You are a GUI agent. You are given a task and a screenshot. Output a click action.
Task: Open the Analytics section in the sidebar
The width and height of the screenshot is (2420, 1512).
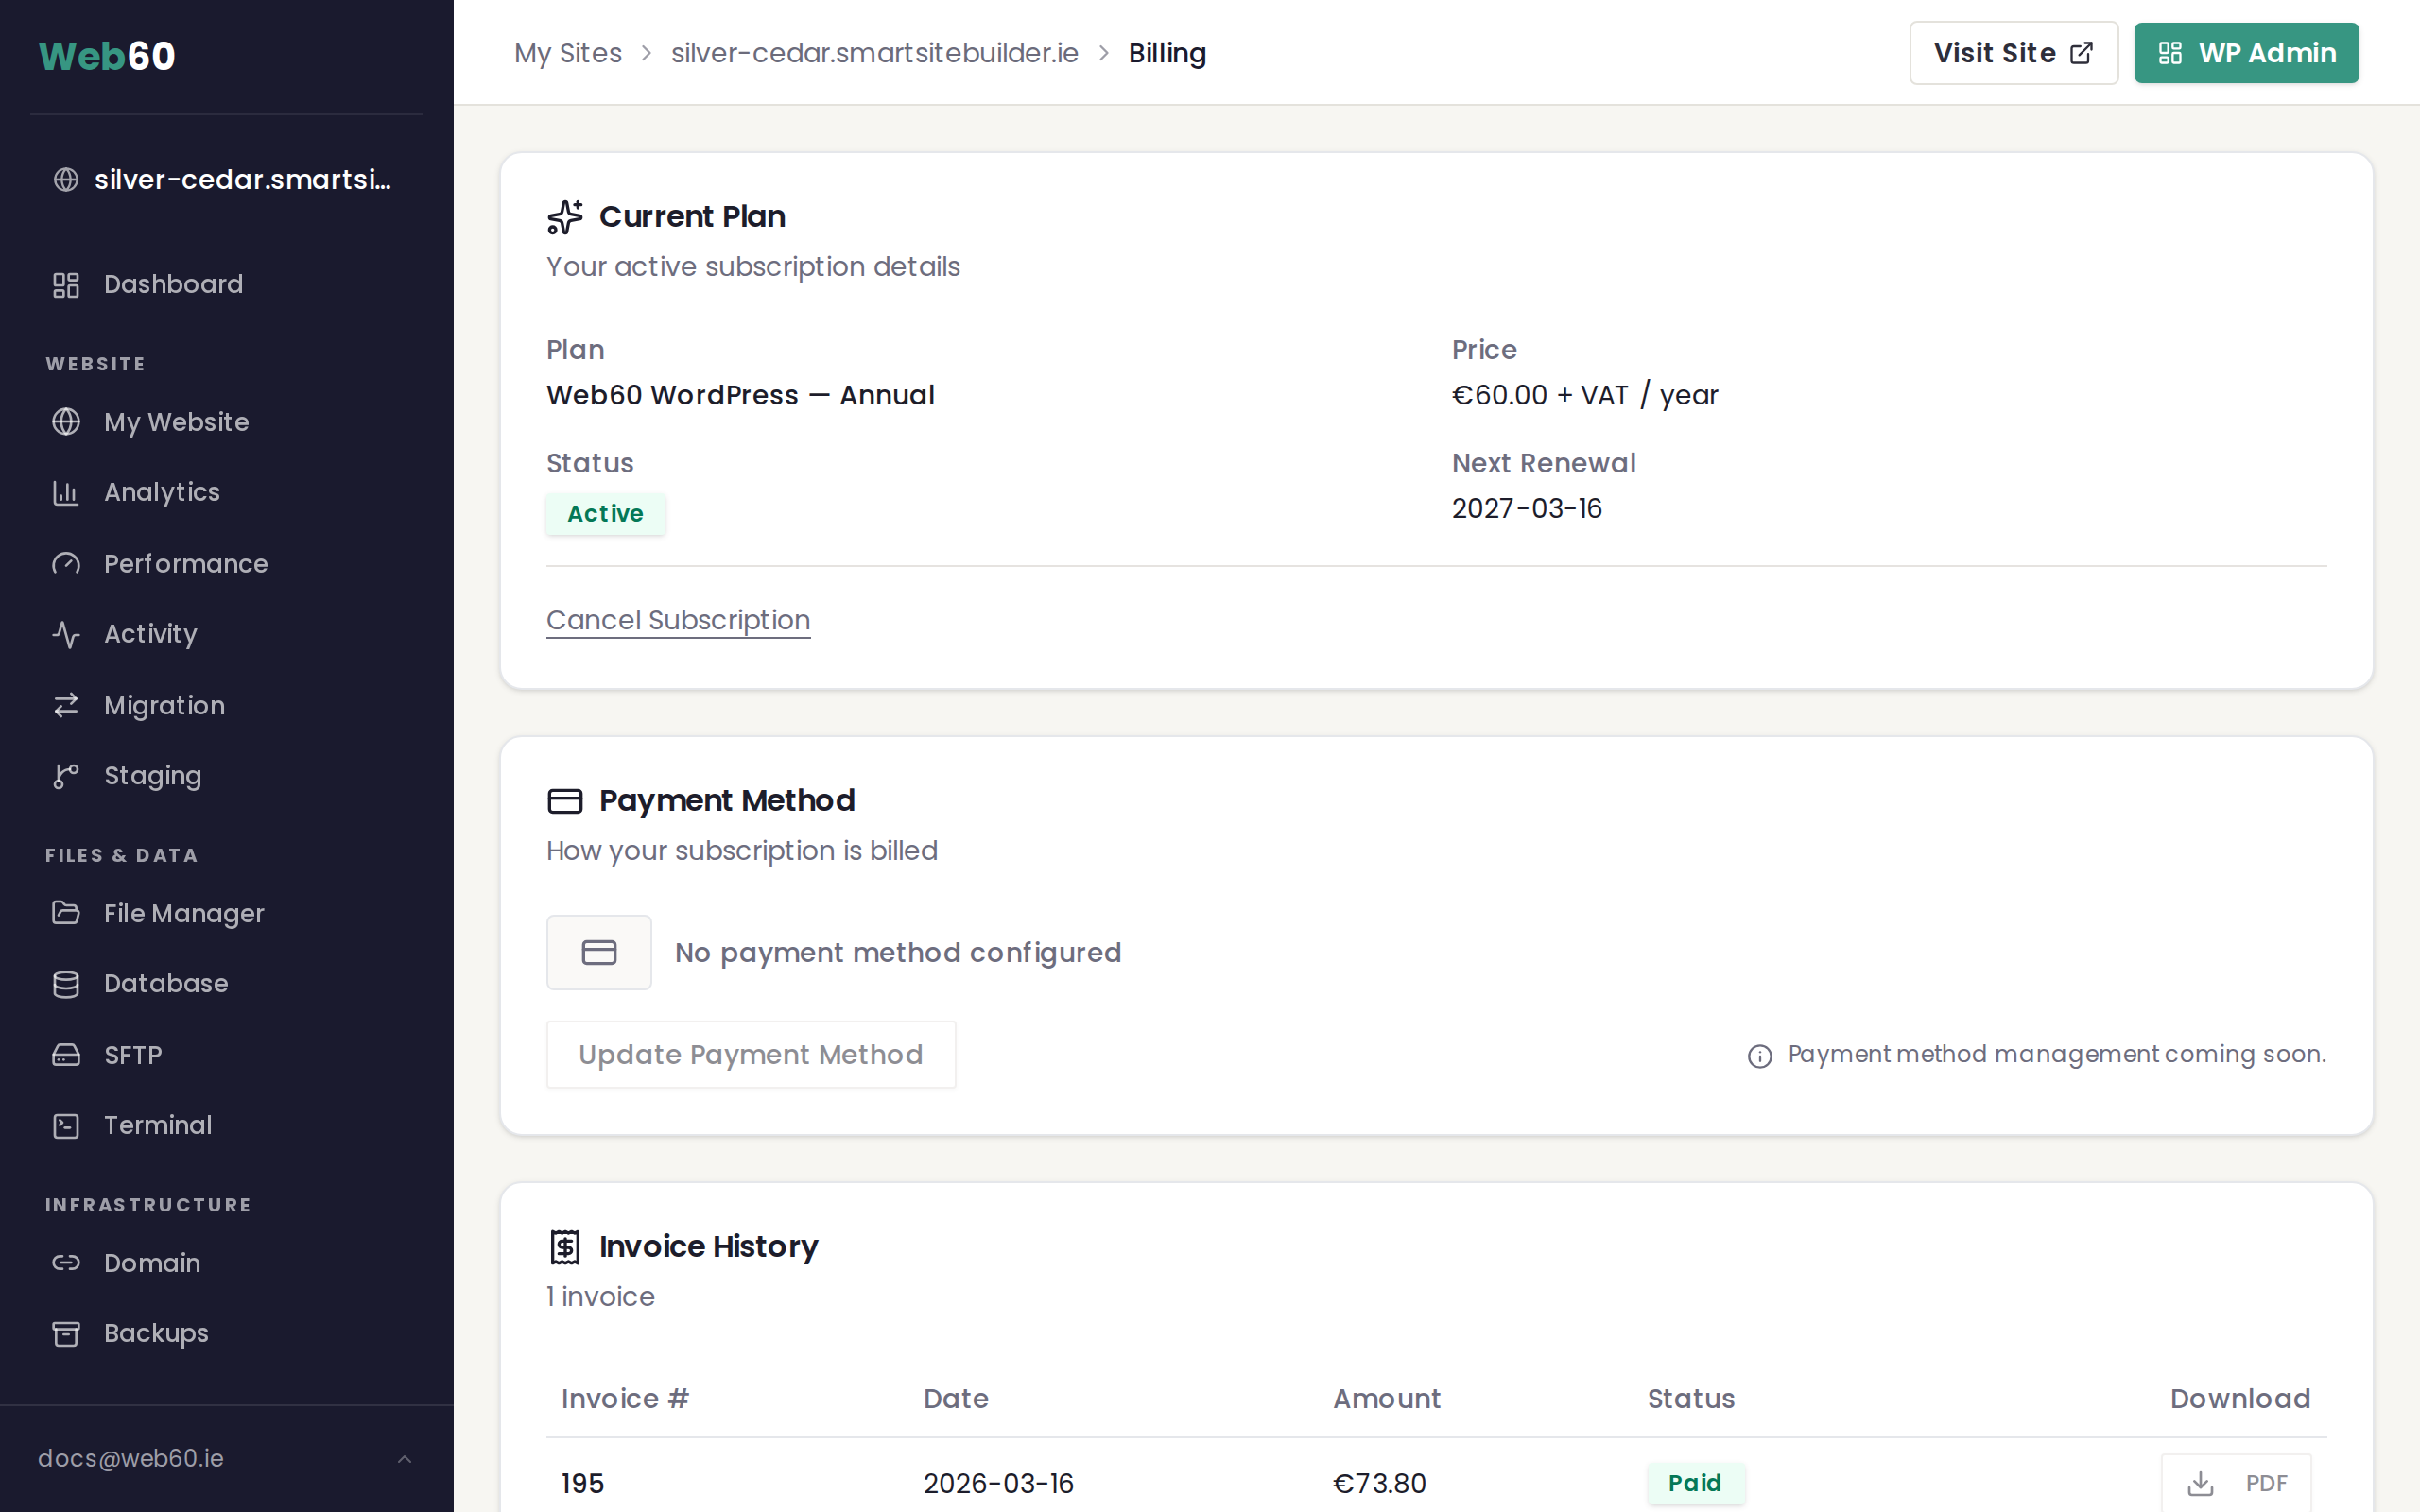click(162, 491)
